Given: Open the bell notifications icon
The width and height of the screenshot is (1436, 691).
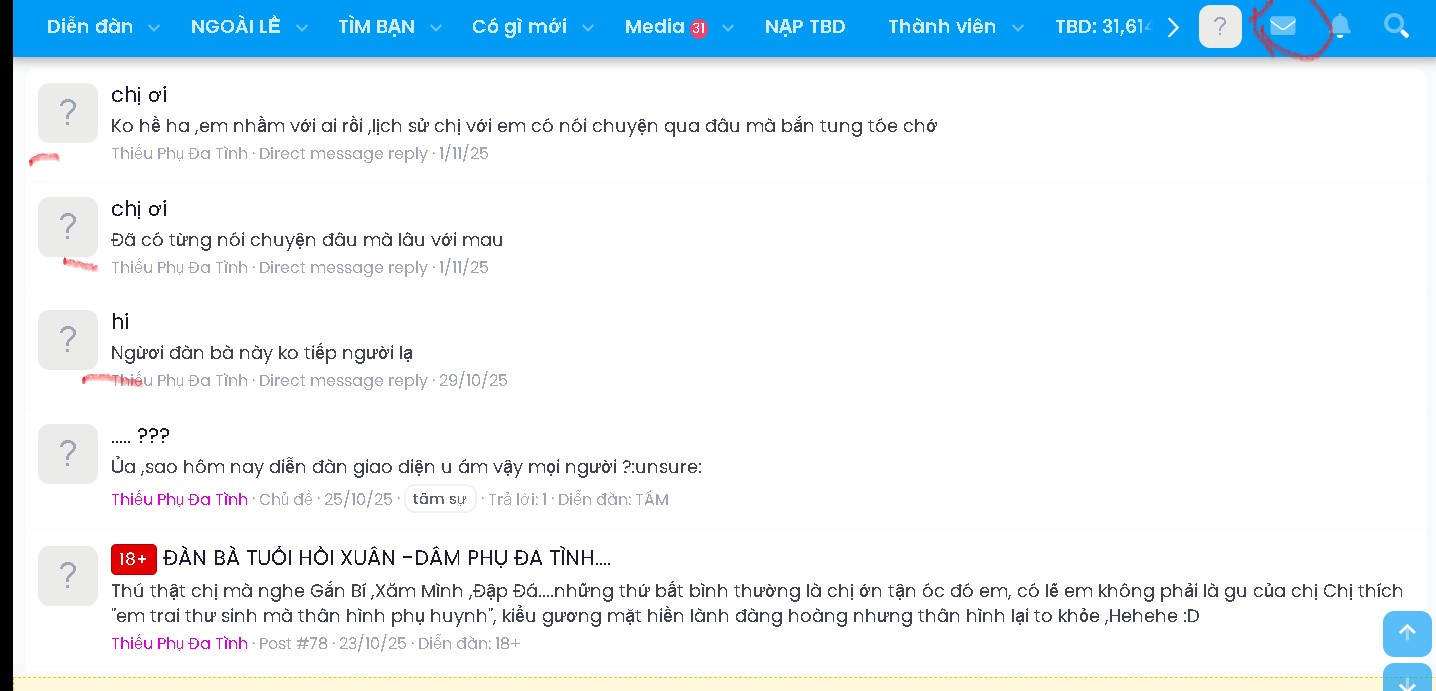Looking at the screenshot, I should (x=1340, y=26).
